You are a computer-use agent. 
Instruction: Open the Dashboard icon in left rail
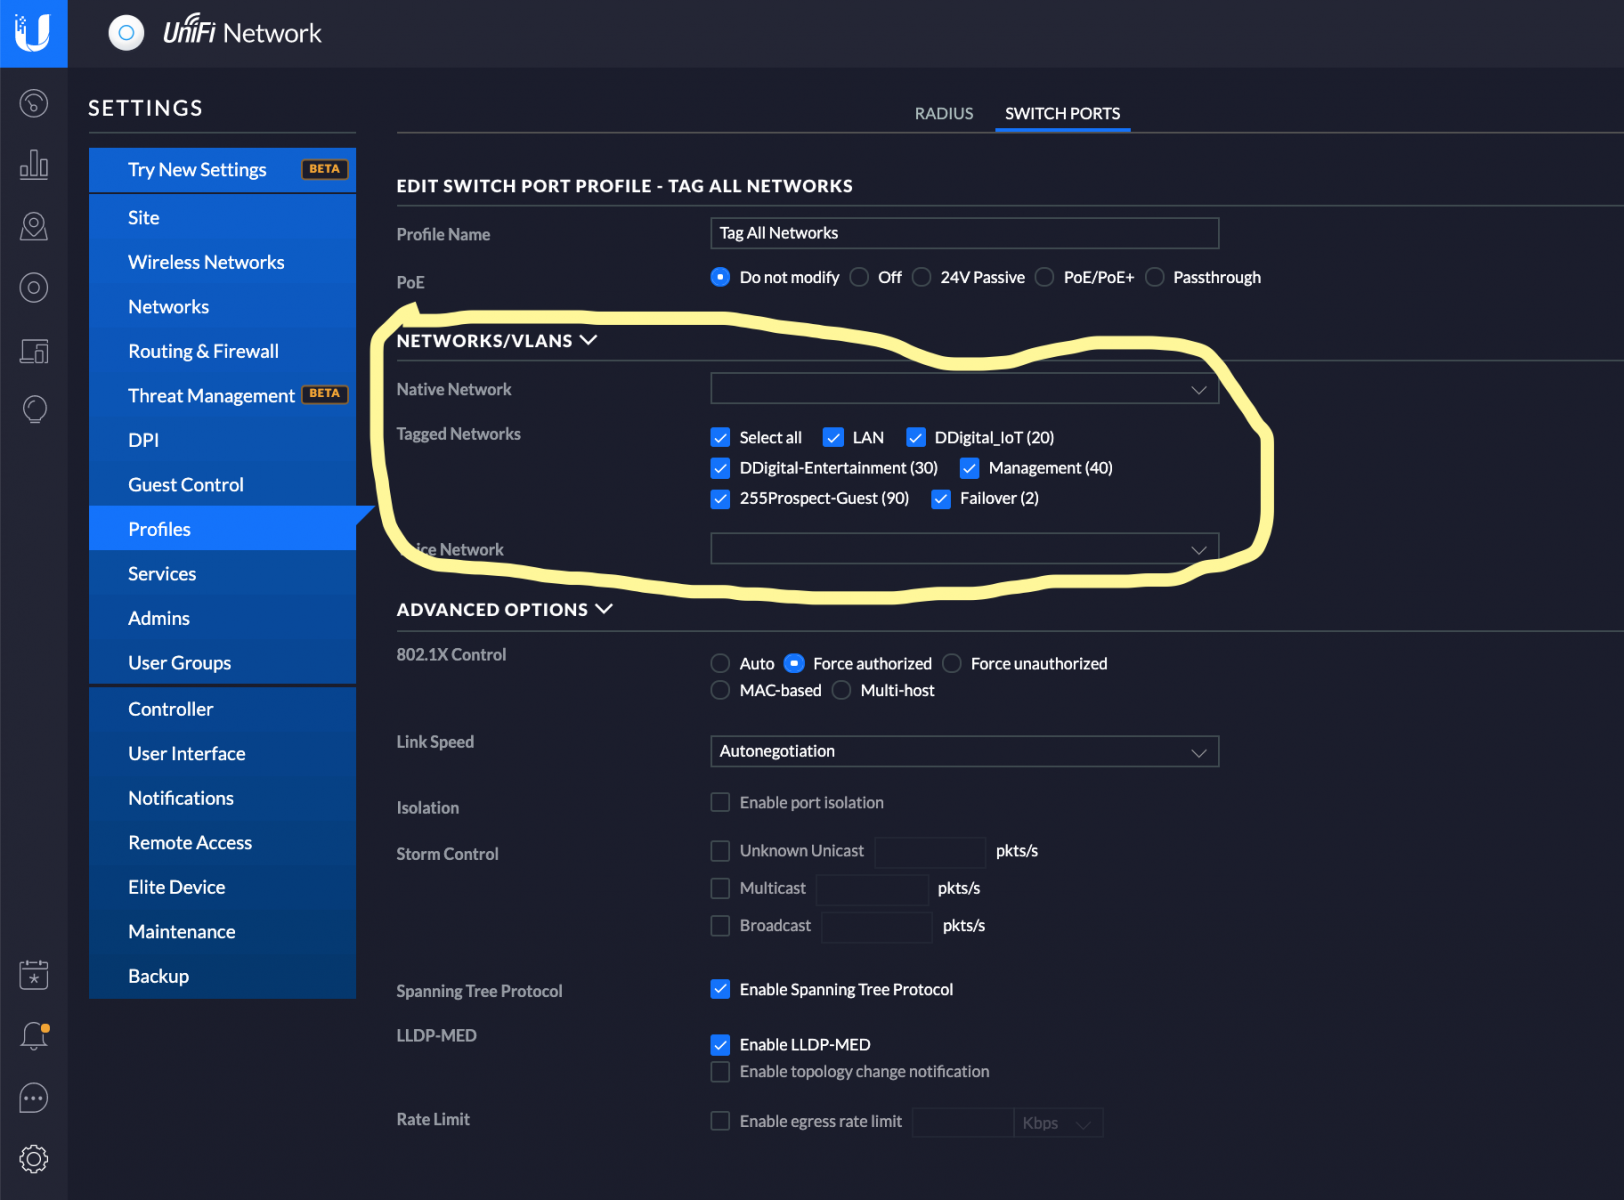point(34,103)
